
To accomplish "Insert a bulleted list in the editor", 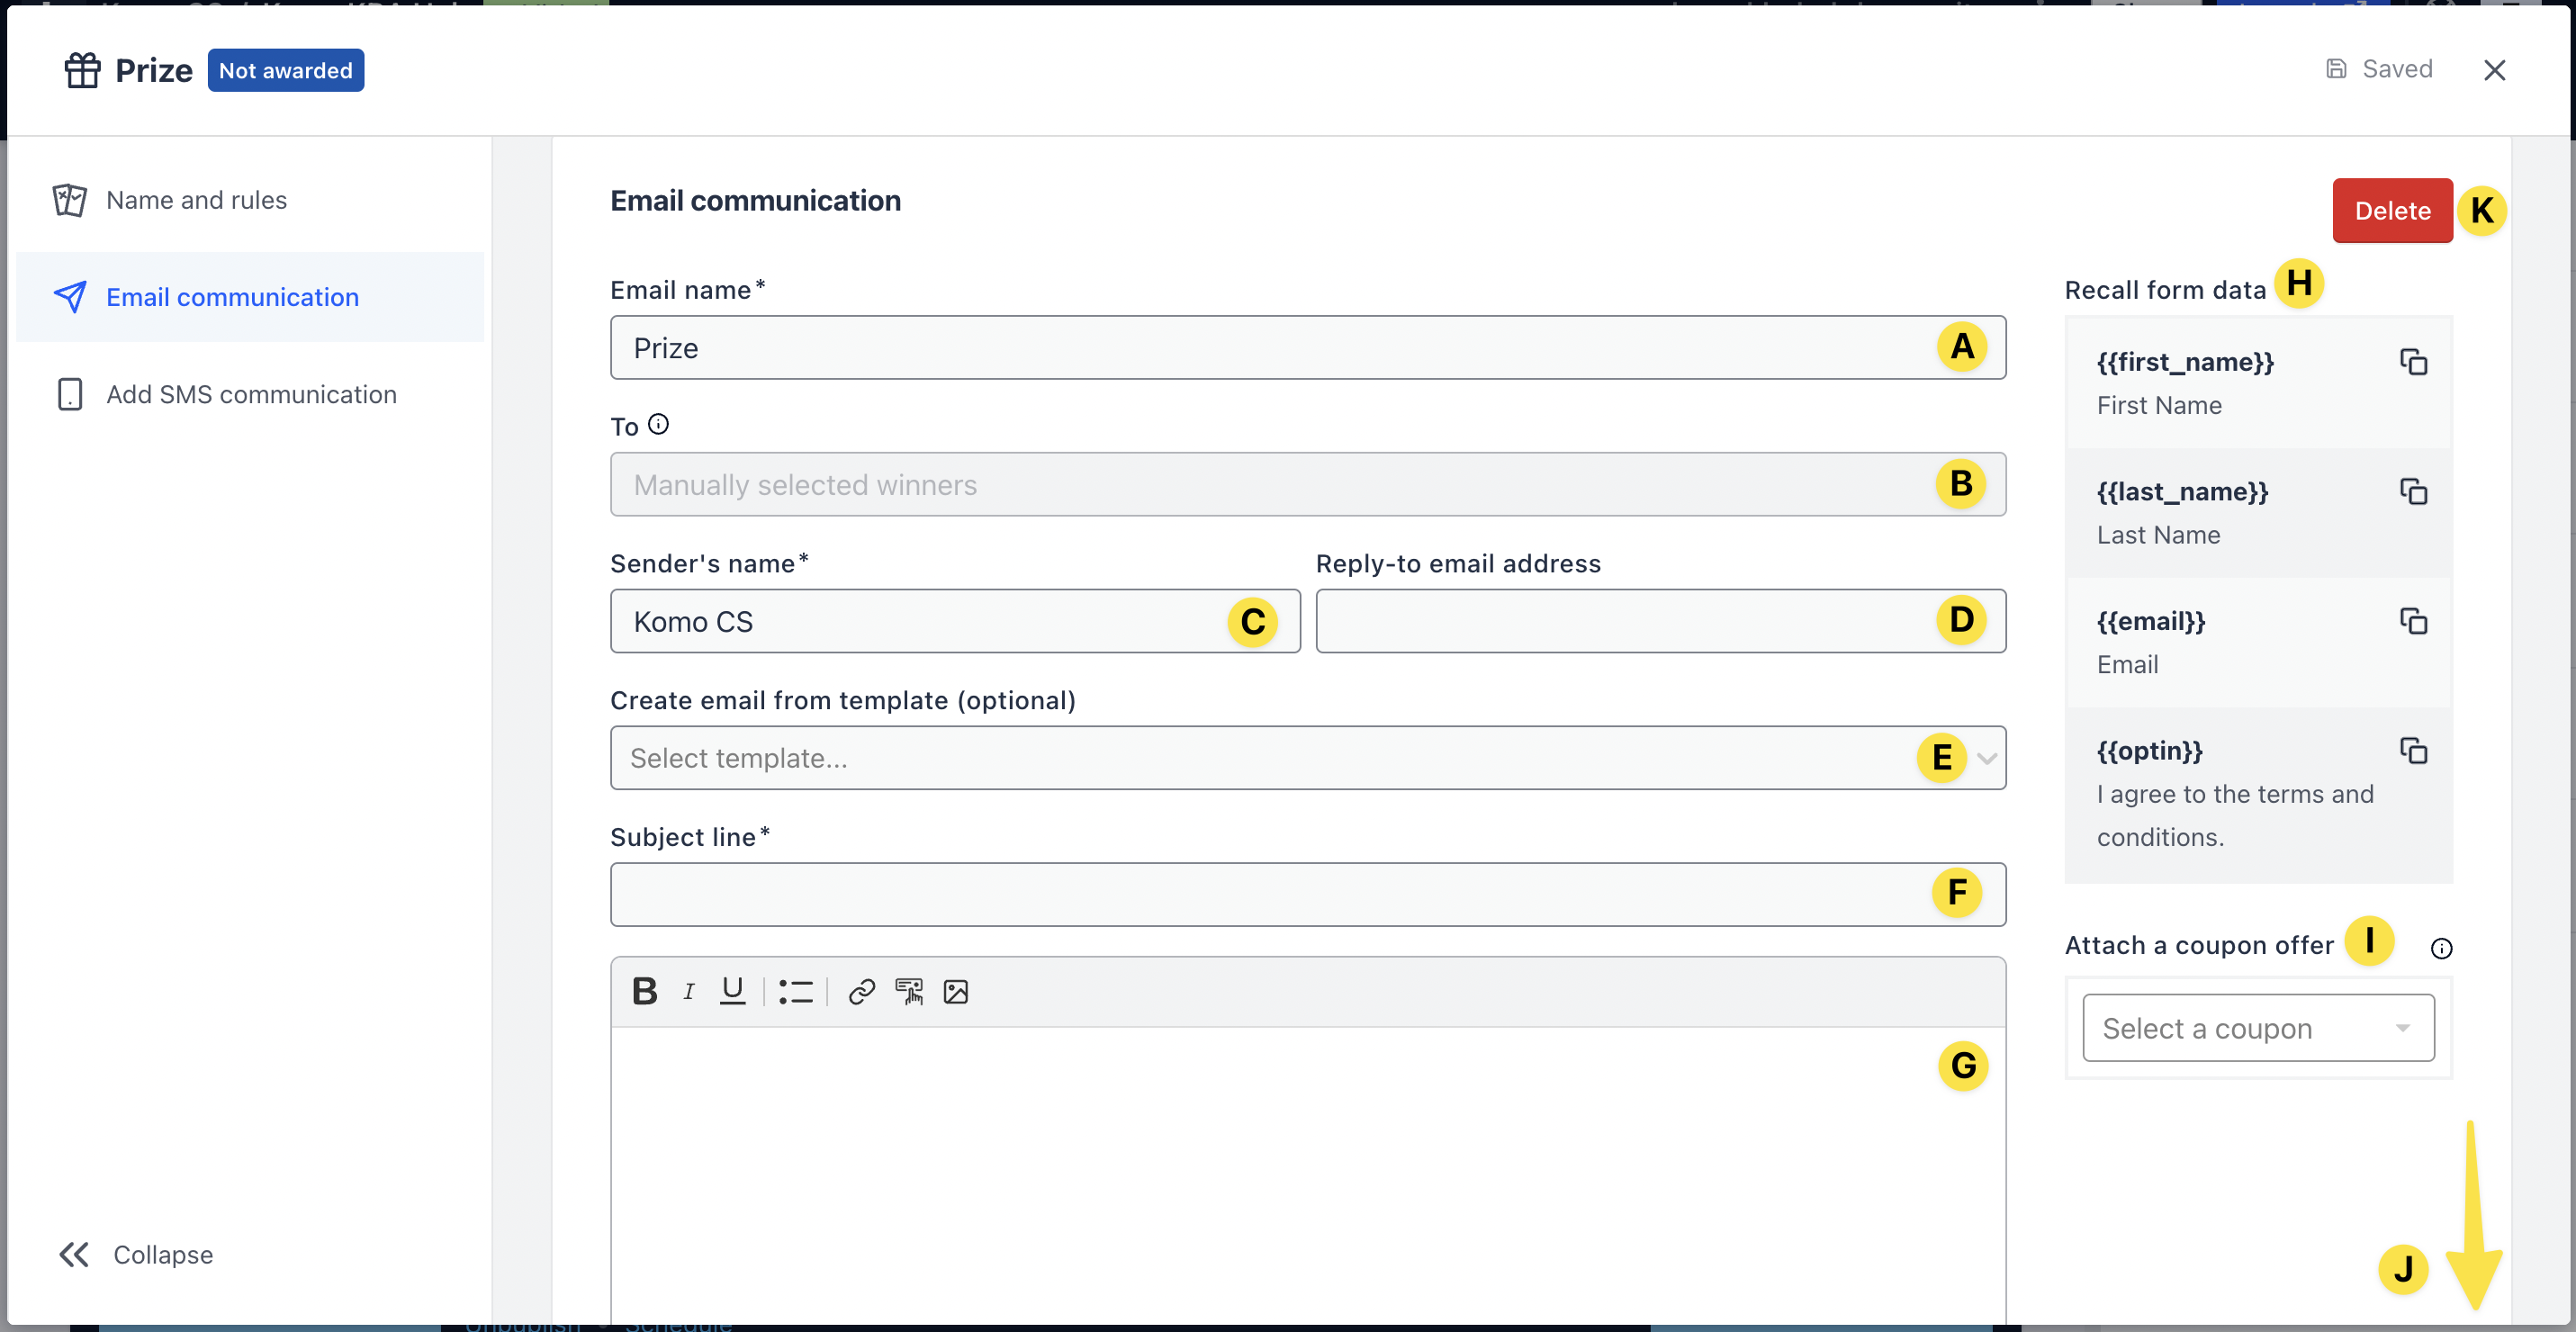I will [796, 991].
